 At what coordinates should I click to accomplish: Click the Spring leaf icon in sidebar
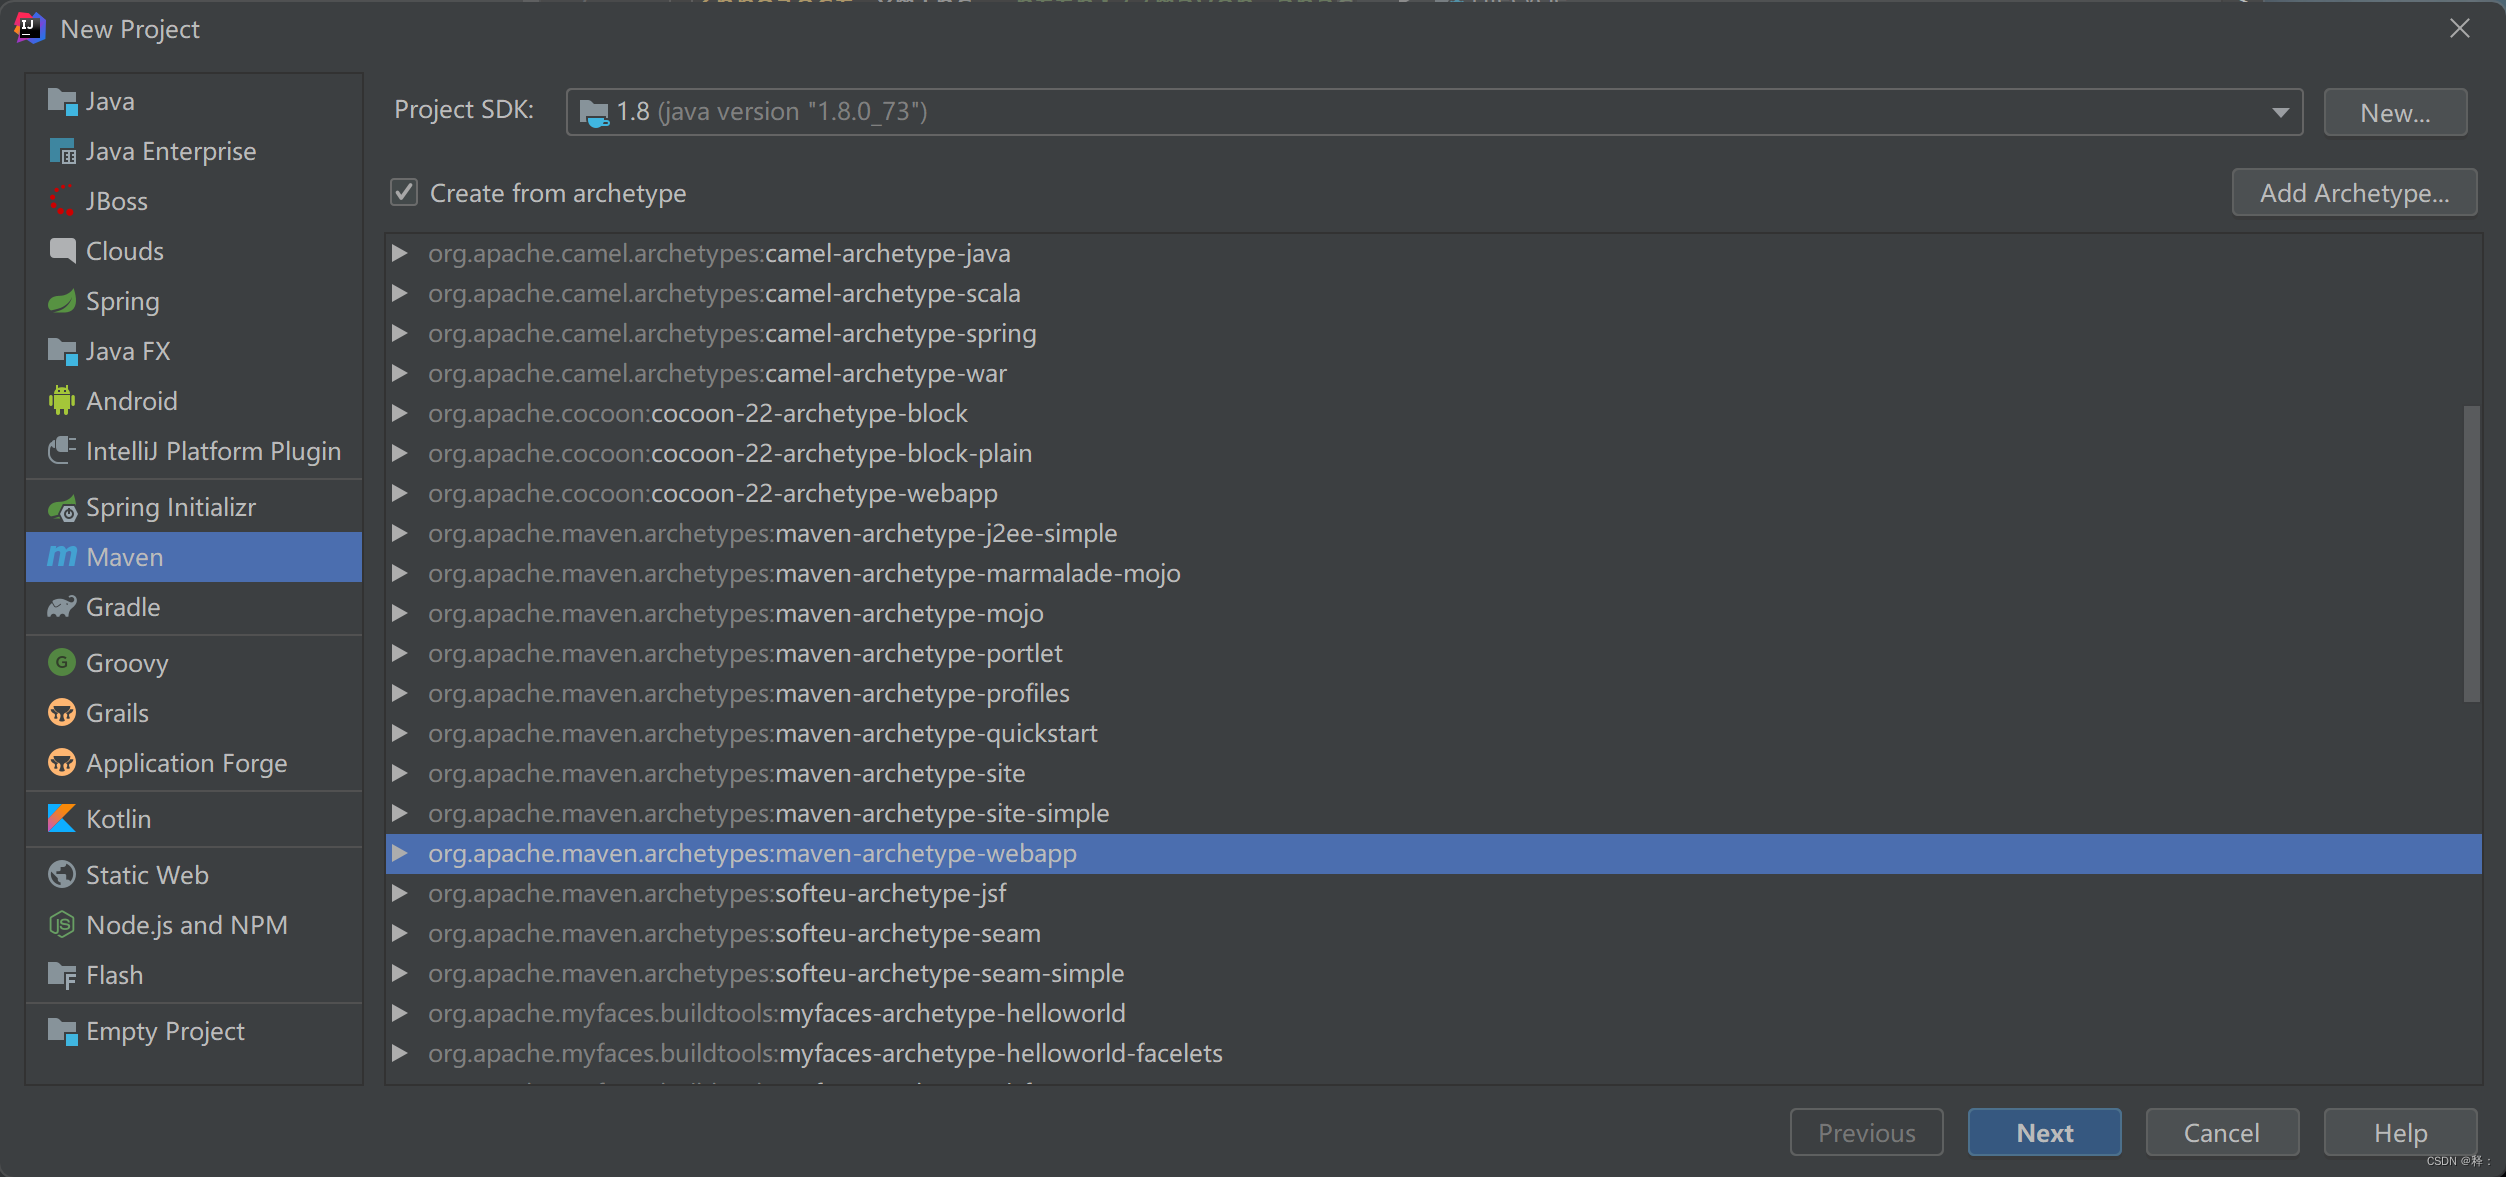[62, 301]
